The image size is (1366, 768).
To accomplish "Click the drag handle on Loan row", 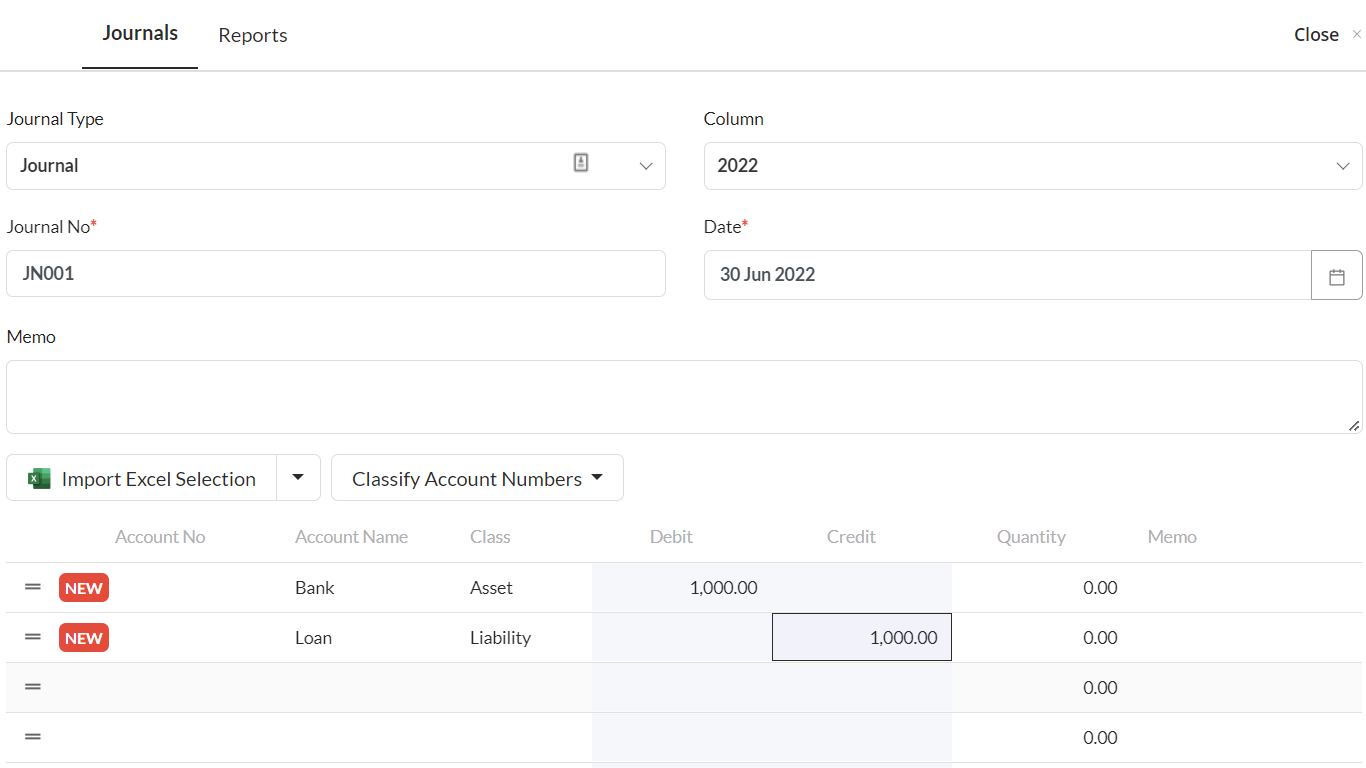I will click(x=33, y=637).
